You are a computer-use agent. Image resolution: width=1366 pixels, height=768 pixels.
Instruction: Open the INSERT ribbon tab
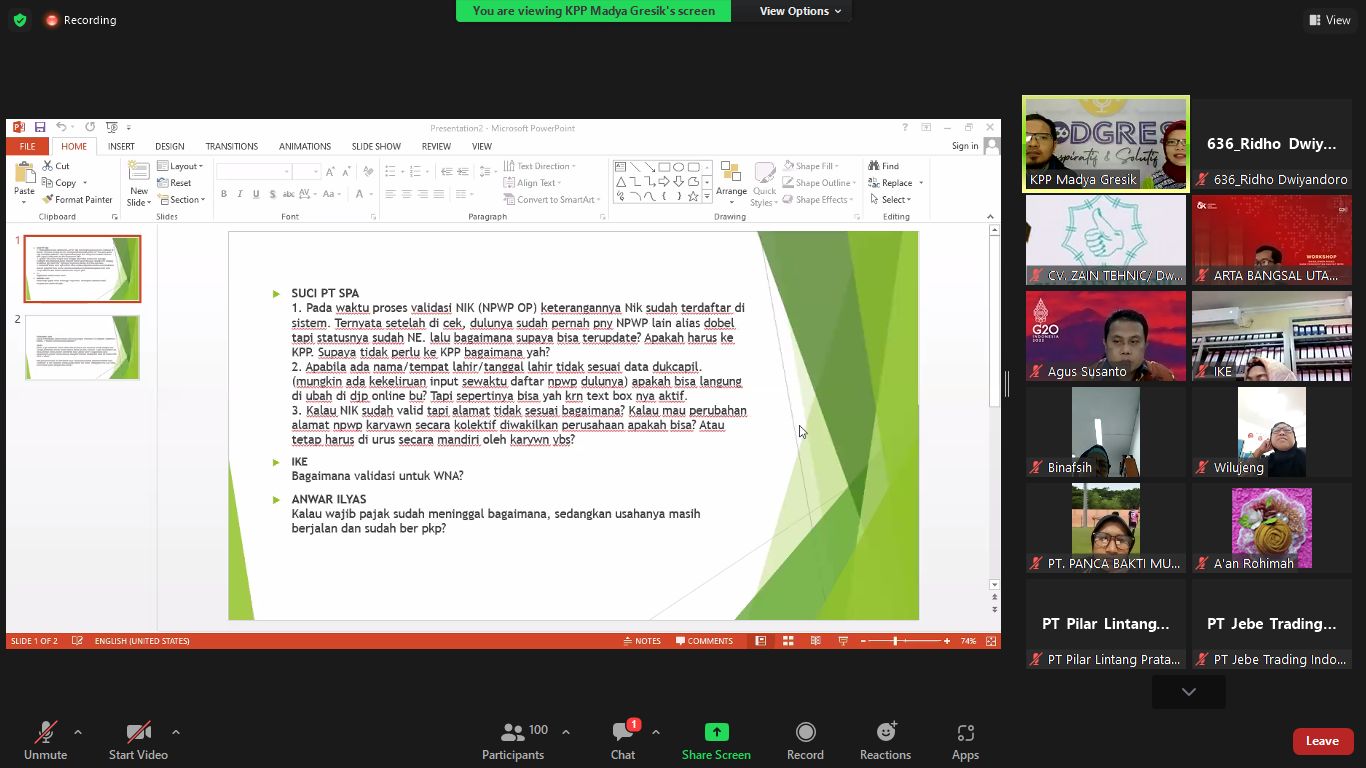[121, 146]
